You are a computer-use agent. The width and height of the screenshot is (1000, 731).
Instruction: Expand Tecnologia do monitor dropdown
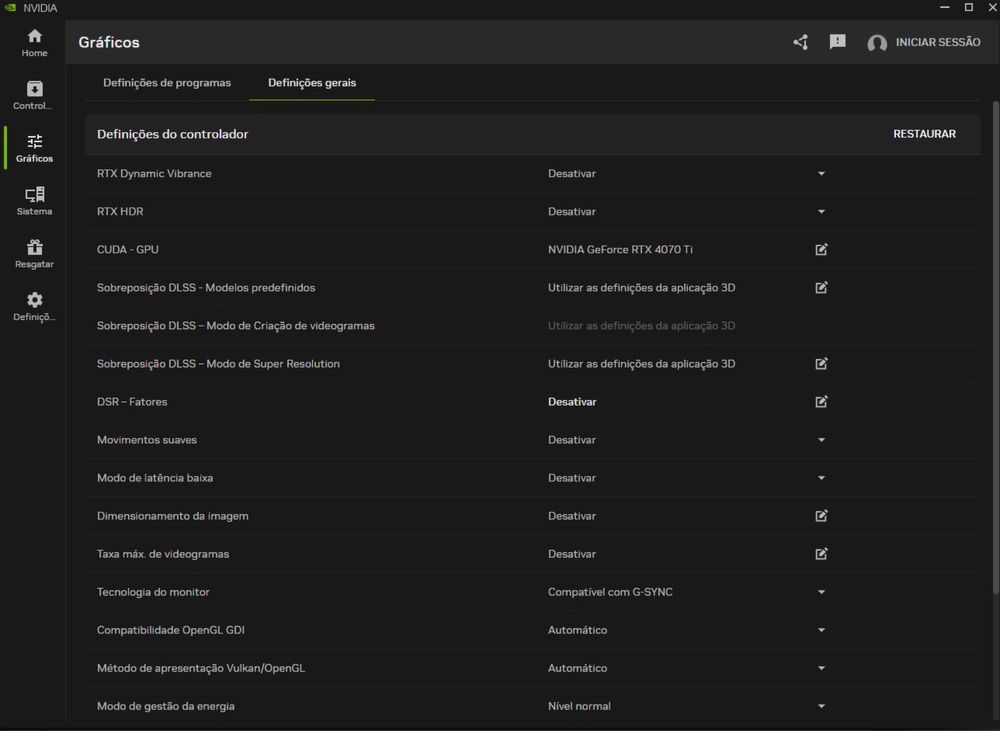click(821, 592)
